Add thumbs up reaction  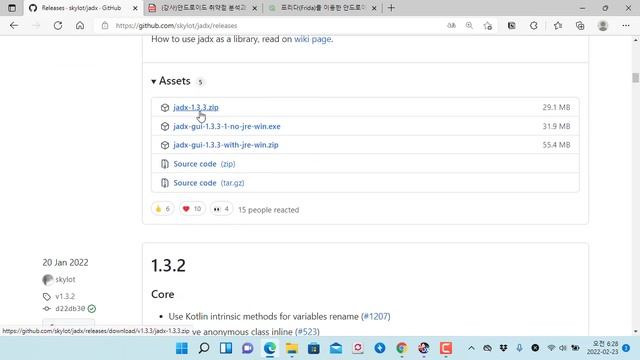click(162, 209)
